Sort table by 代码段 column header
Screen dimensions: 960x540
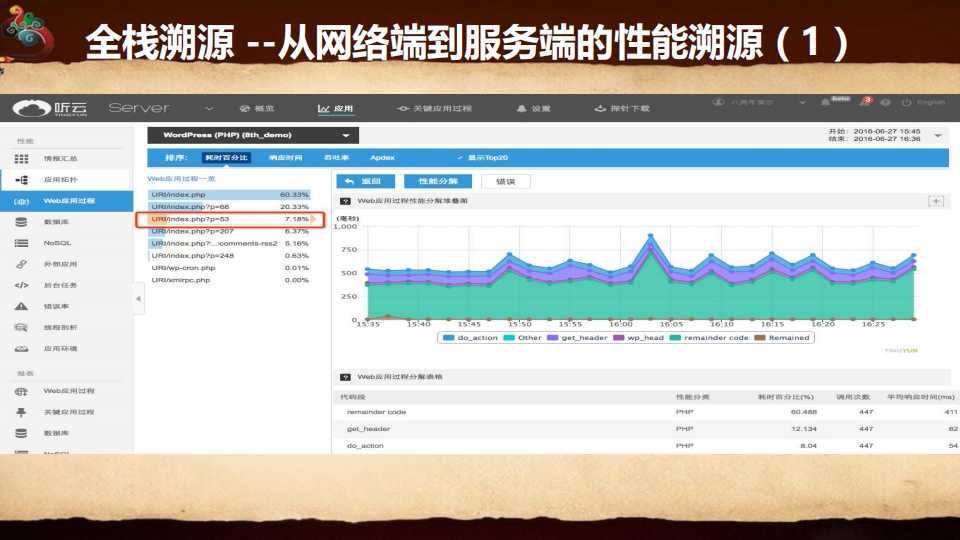tap(353, 397)
